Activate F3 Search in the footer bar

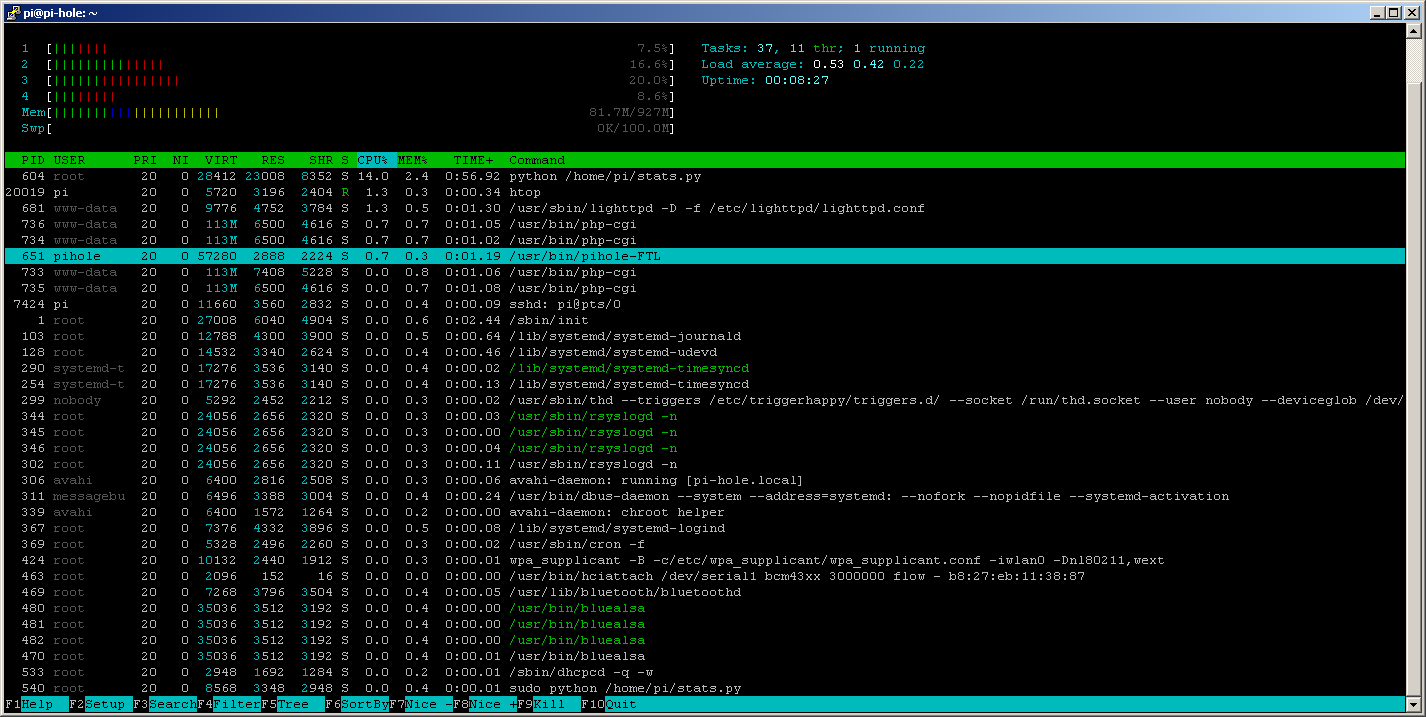click(x=172, y=704)
